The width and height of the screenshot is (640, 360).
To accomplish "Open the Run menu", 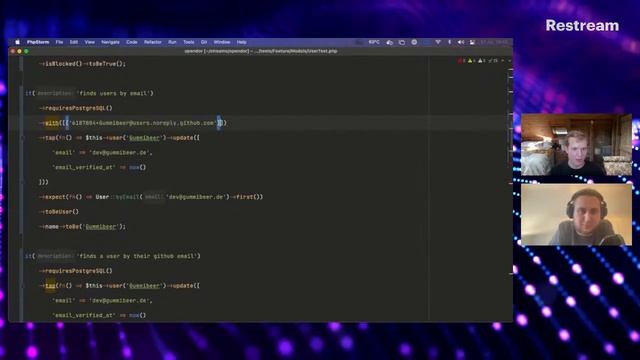I will 172,42.
